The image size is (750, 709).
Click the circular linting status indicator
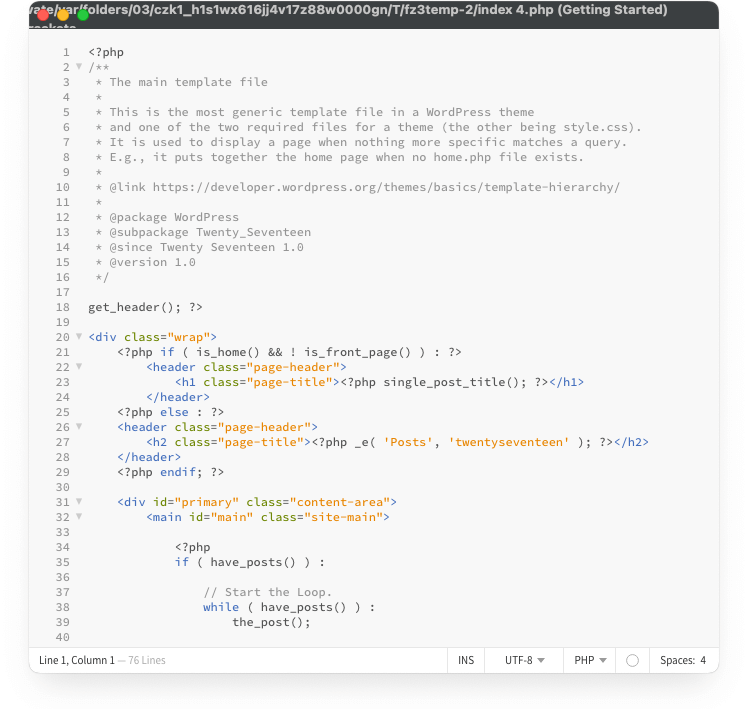[x=632, y=660]
